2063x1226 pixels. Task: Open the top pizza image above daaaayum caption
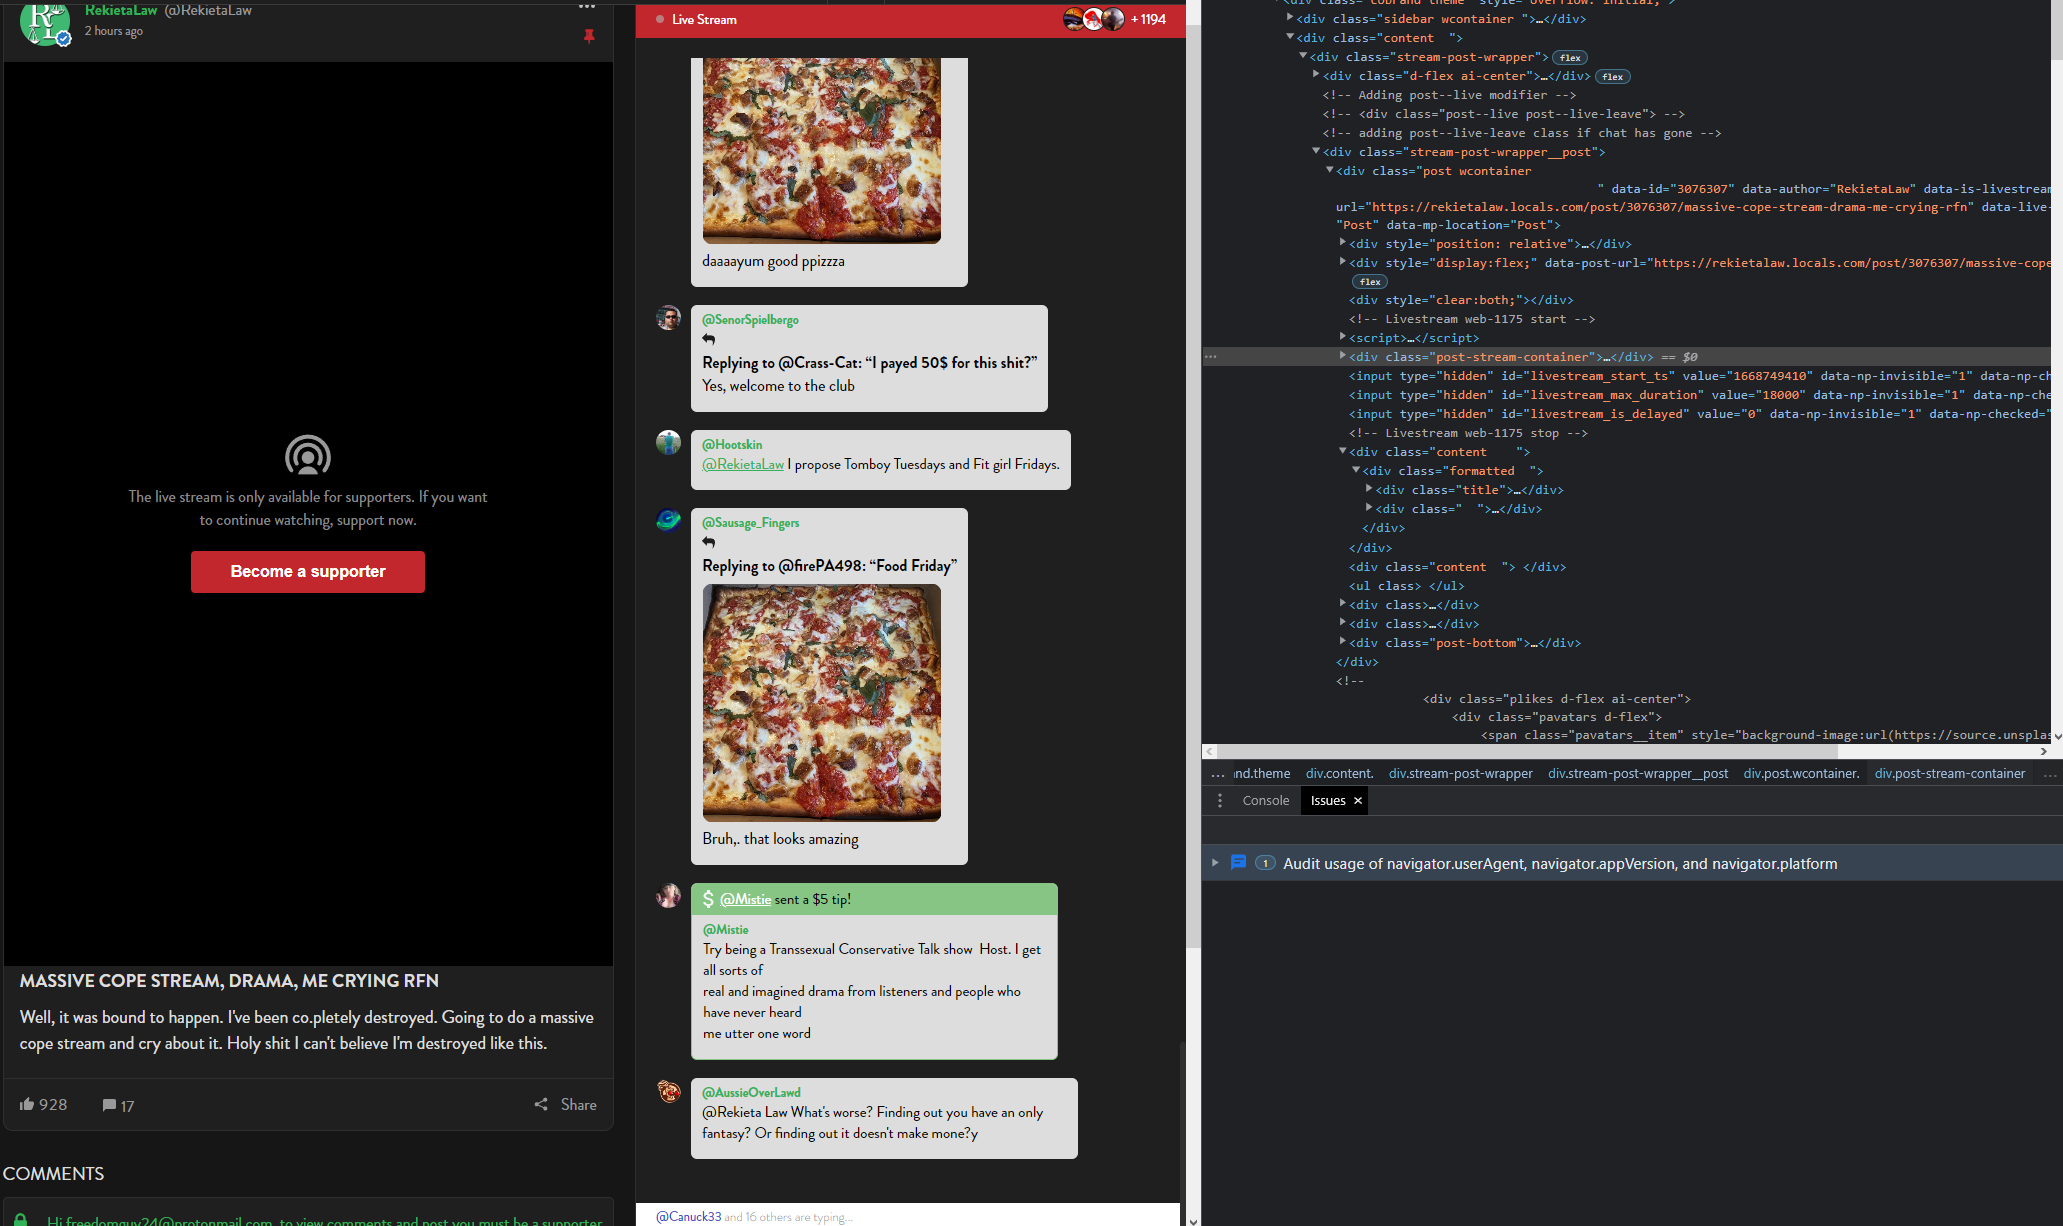822,150
